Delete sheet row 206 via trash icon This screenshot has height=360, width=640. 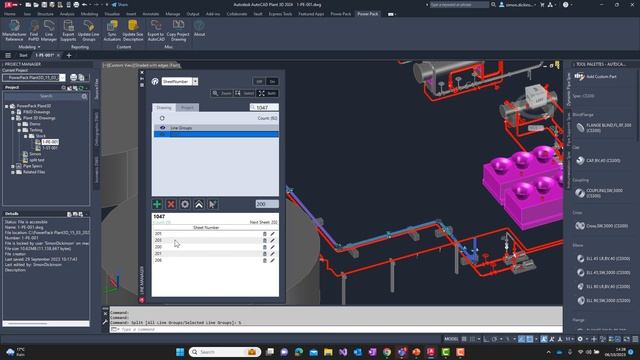(x=264, y=260)
